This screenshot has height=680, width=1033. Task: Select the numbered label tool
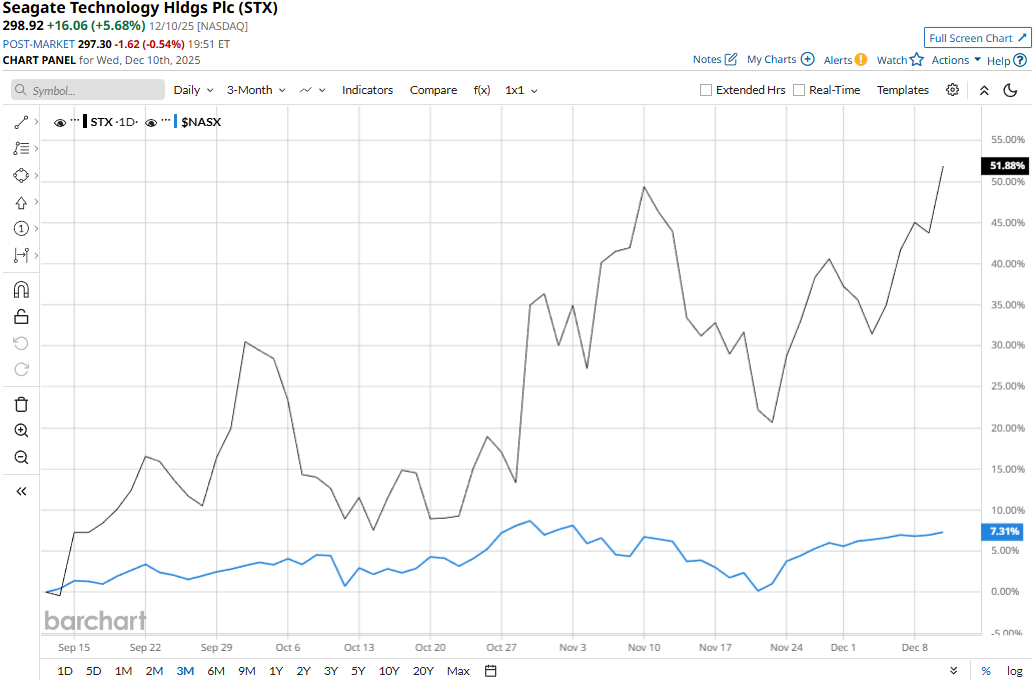click(21, 229)
